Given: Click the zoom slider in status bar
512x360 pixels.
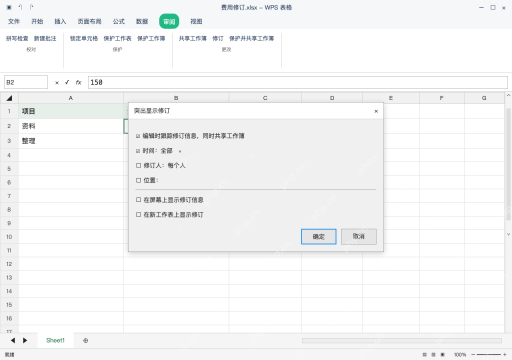Looking at the screenshot, I should (x=488, y=355).
